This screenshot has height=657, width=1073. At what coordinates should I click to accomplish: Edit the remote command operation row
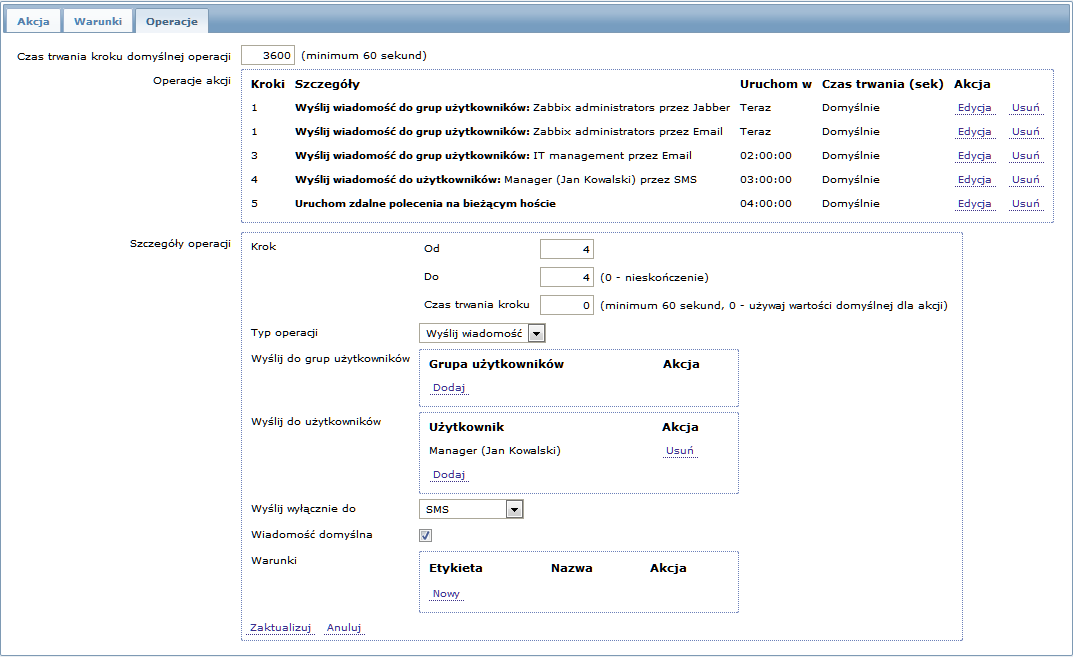974,203
